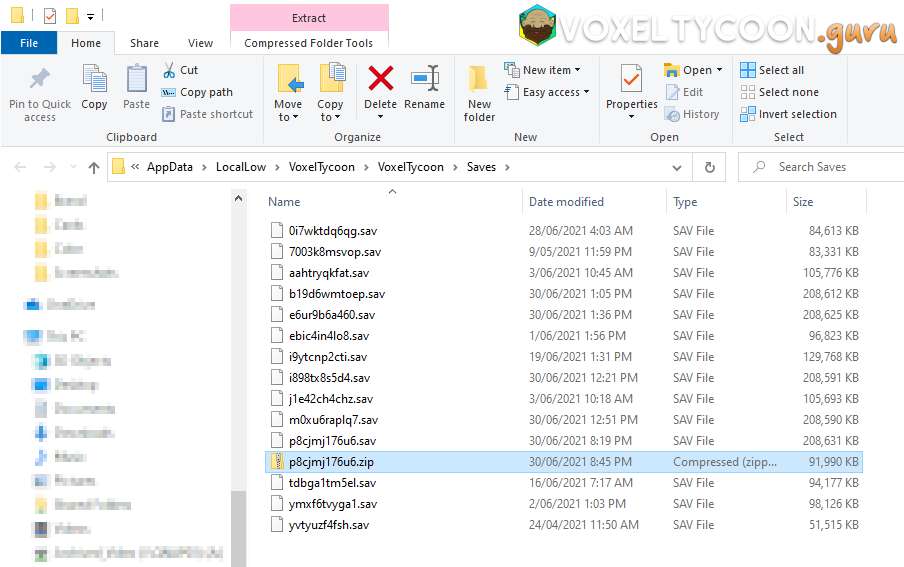Expand the address bar history dropdown
The height and width of the screenshot is (567, 904).
pyautogui.click(x=677, y=168)
